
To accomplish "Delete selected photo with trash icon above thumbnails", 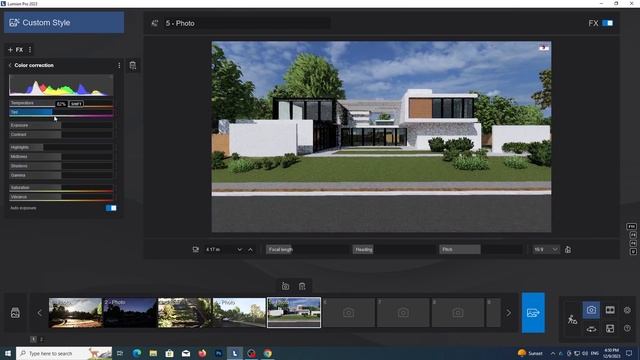I will pos(302,286).
